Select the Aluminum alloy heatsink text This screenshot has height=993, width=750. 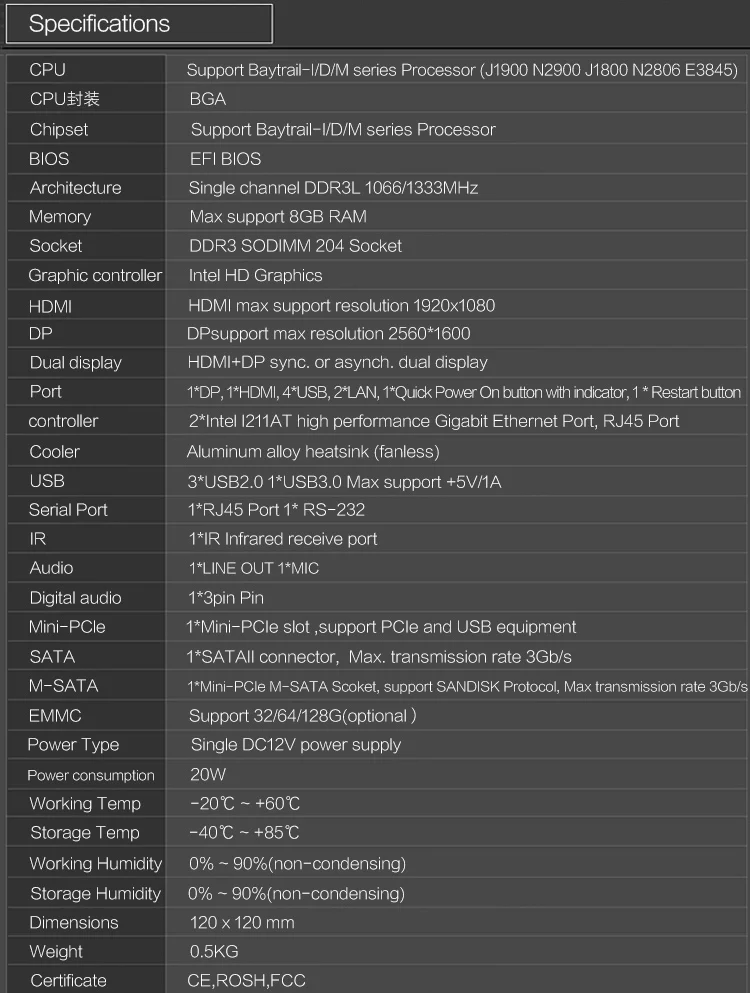click(313, 452)
